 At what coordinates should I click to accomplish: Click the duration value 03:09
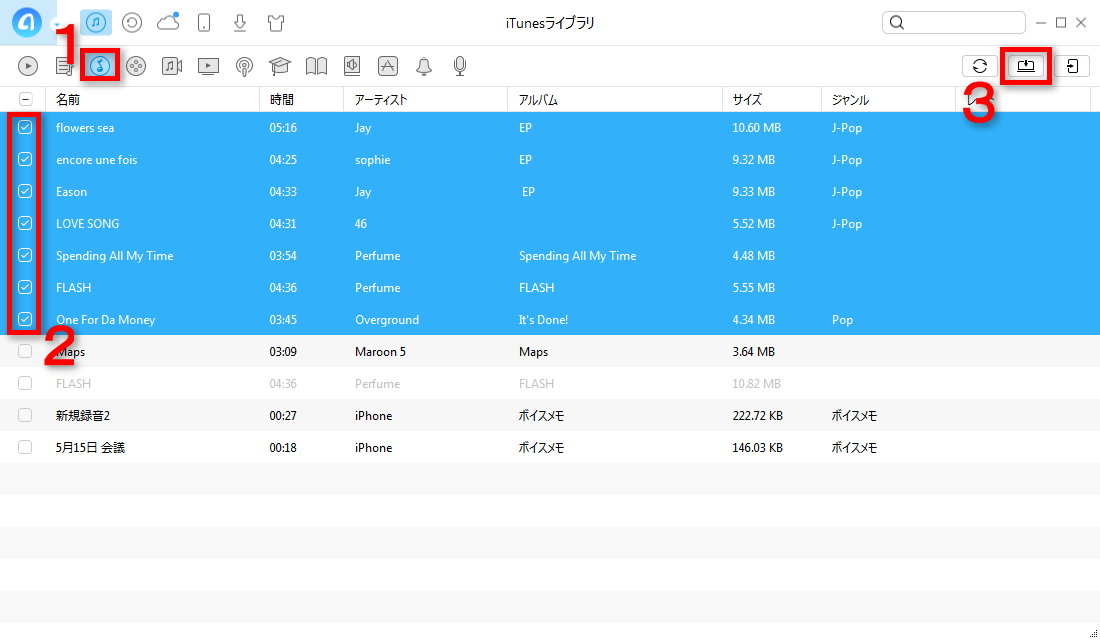pyautogui.click(x=283, y=352)
